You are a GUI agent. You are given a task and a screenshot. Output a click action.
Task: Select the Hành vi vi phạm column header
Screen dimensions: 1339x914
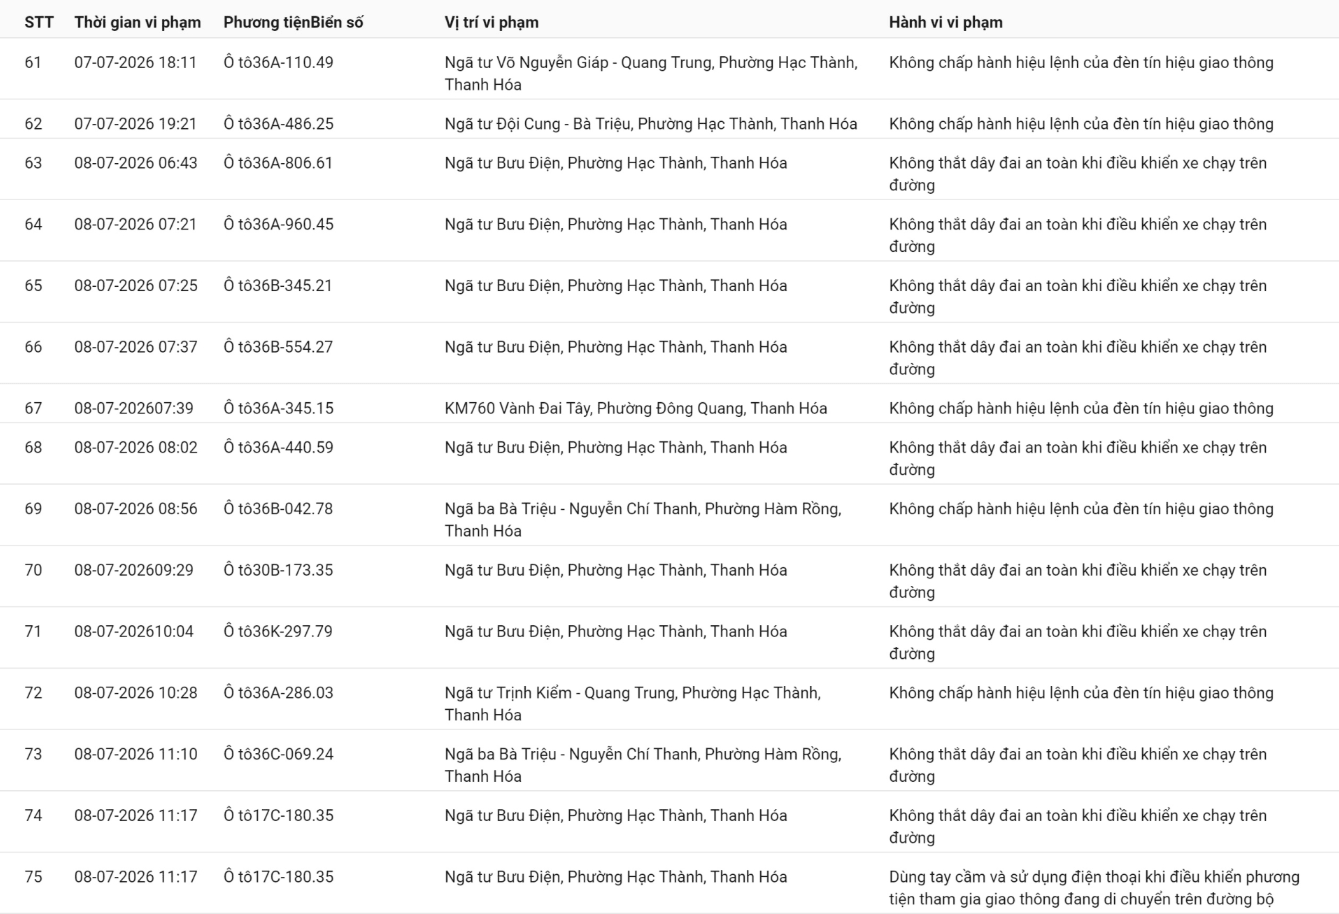tap(946, 22)
